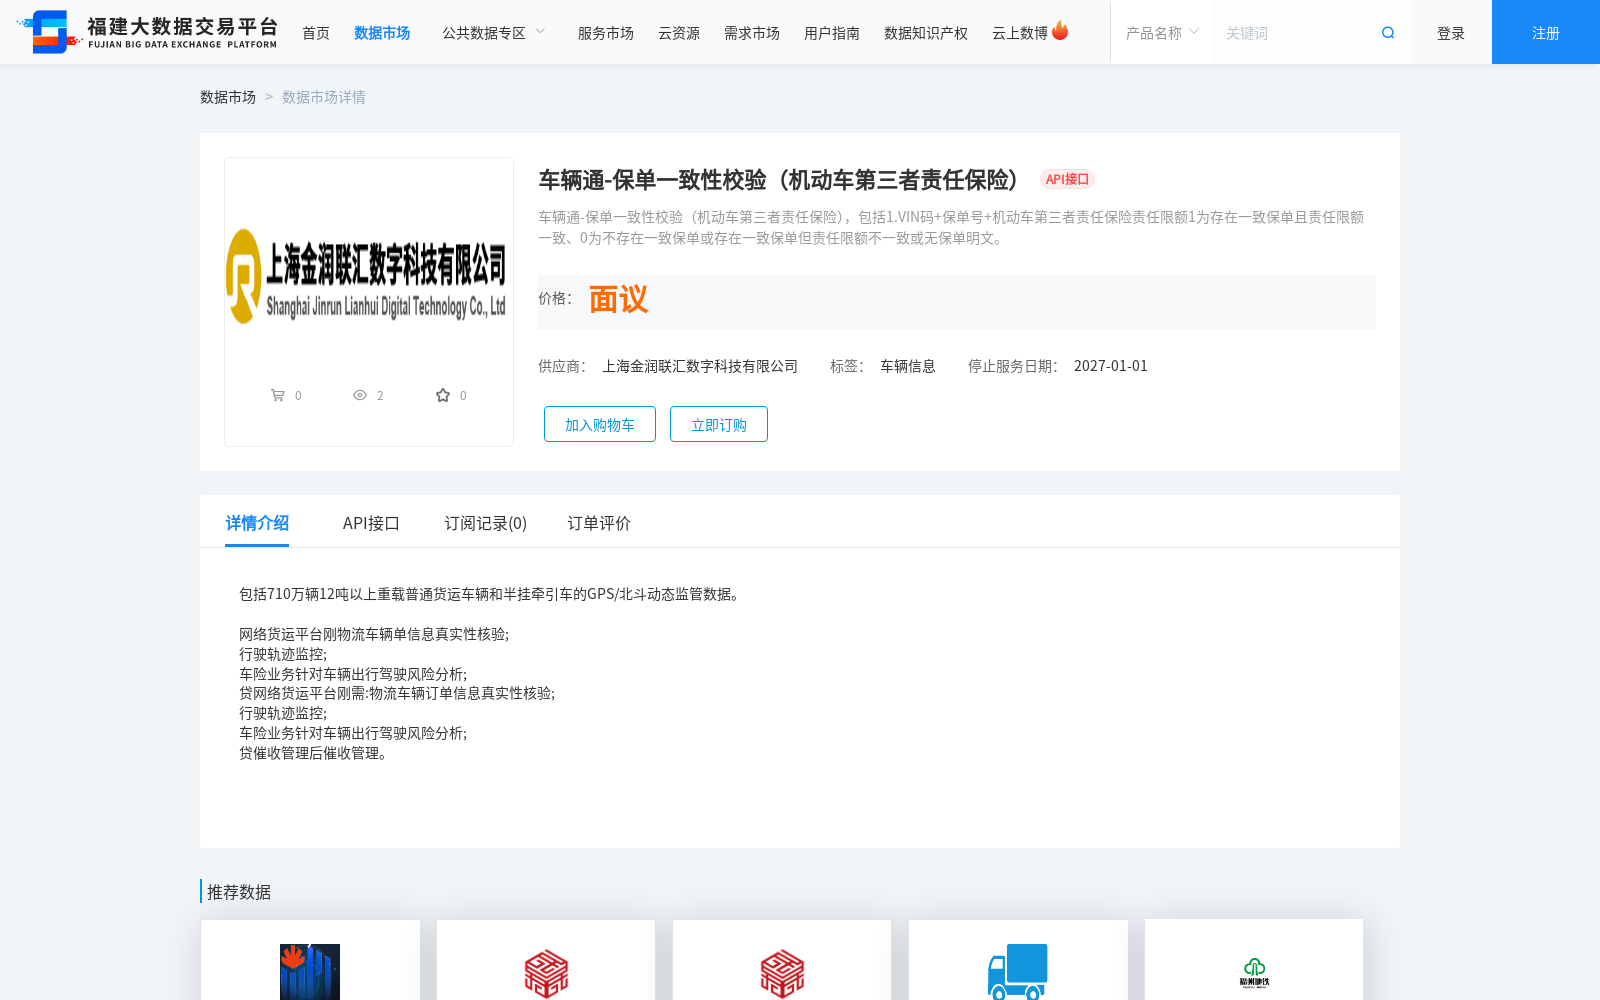The height and width of the screenshot is (1000, 1600).
Task: Click the red API接口 tag badge
Action: point(1067,179)
